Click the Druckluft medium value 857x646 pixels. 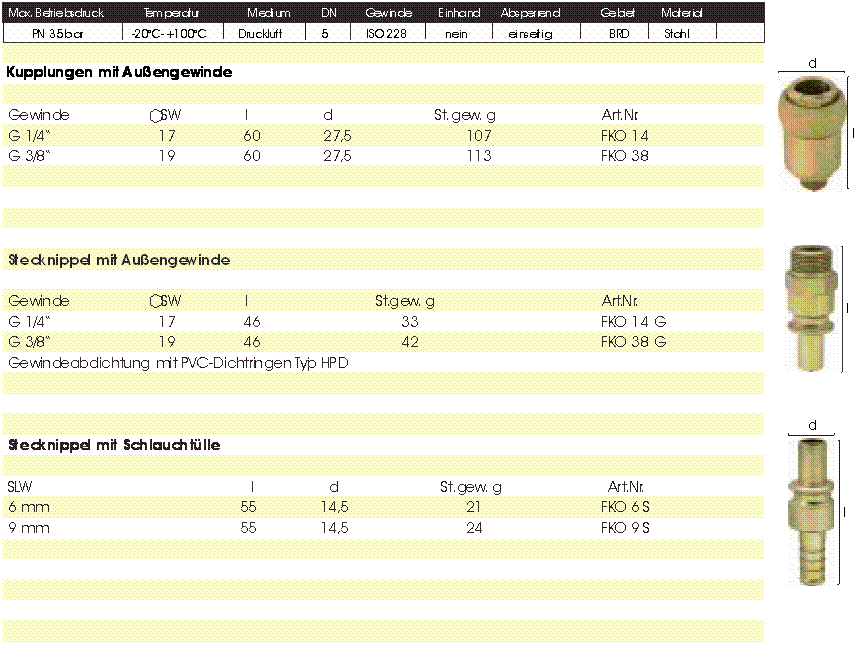[x=260, y=33]
